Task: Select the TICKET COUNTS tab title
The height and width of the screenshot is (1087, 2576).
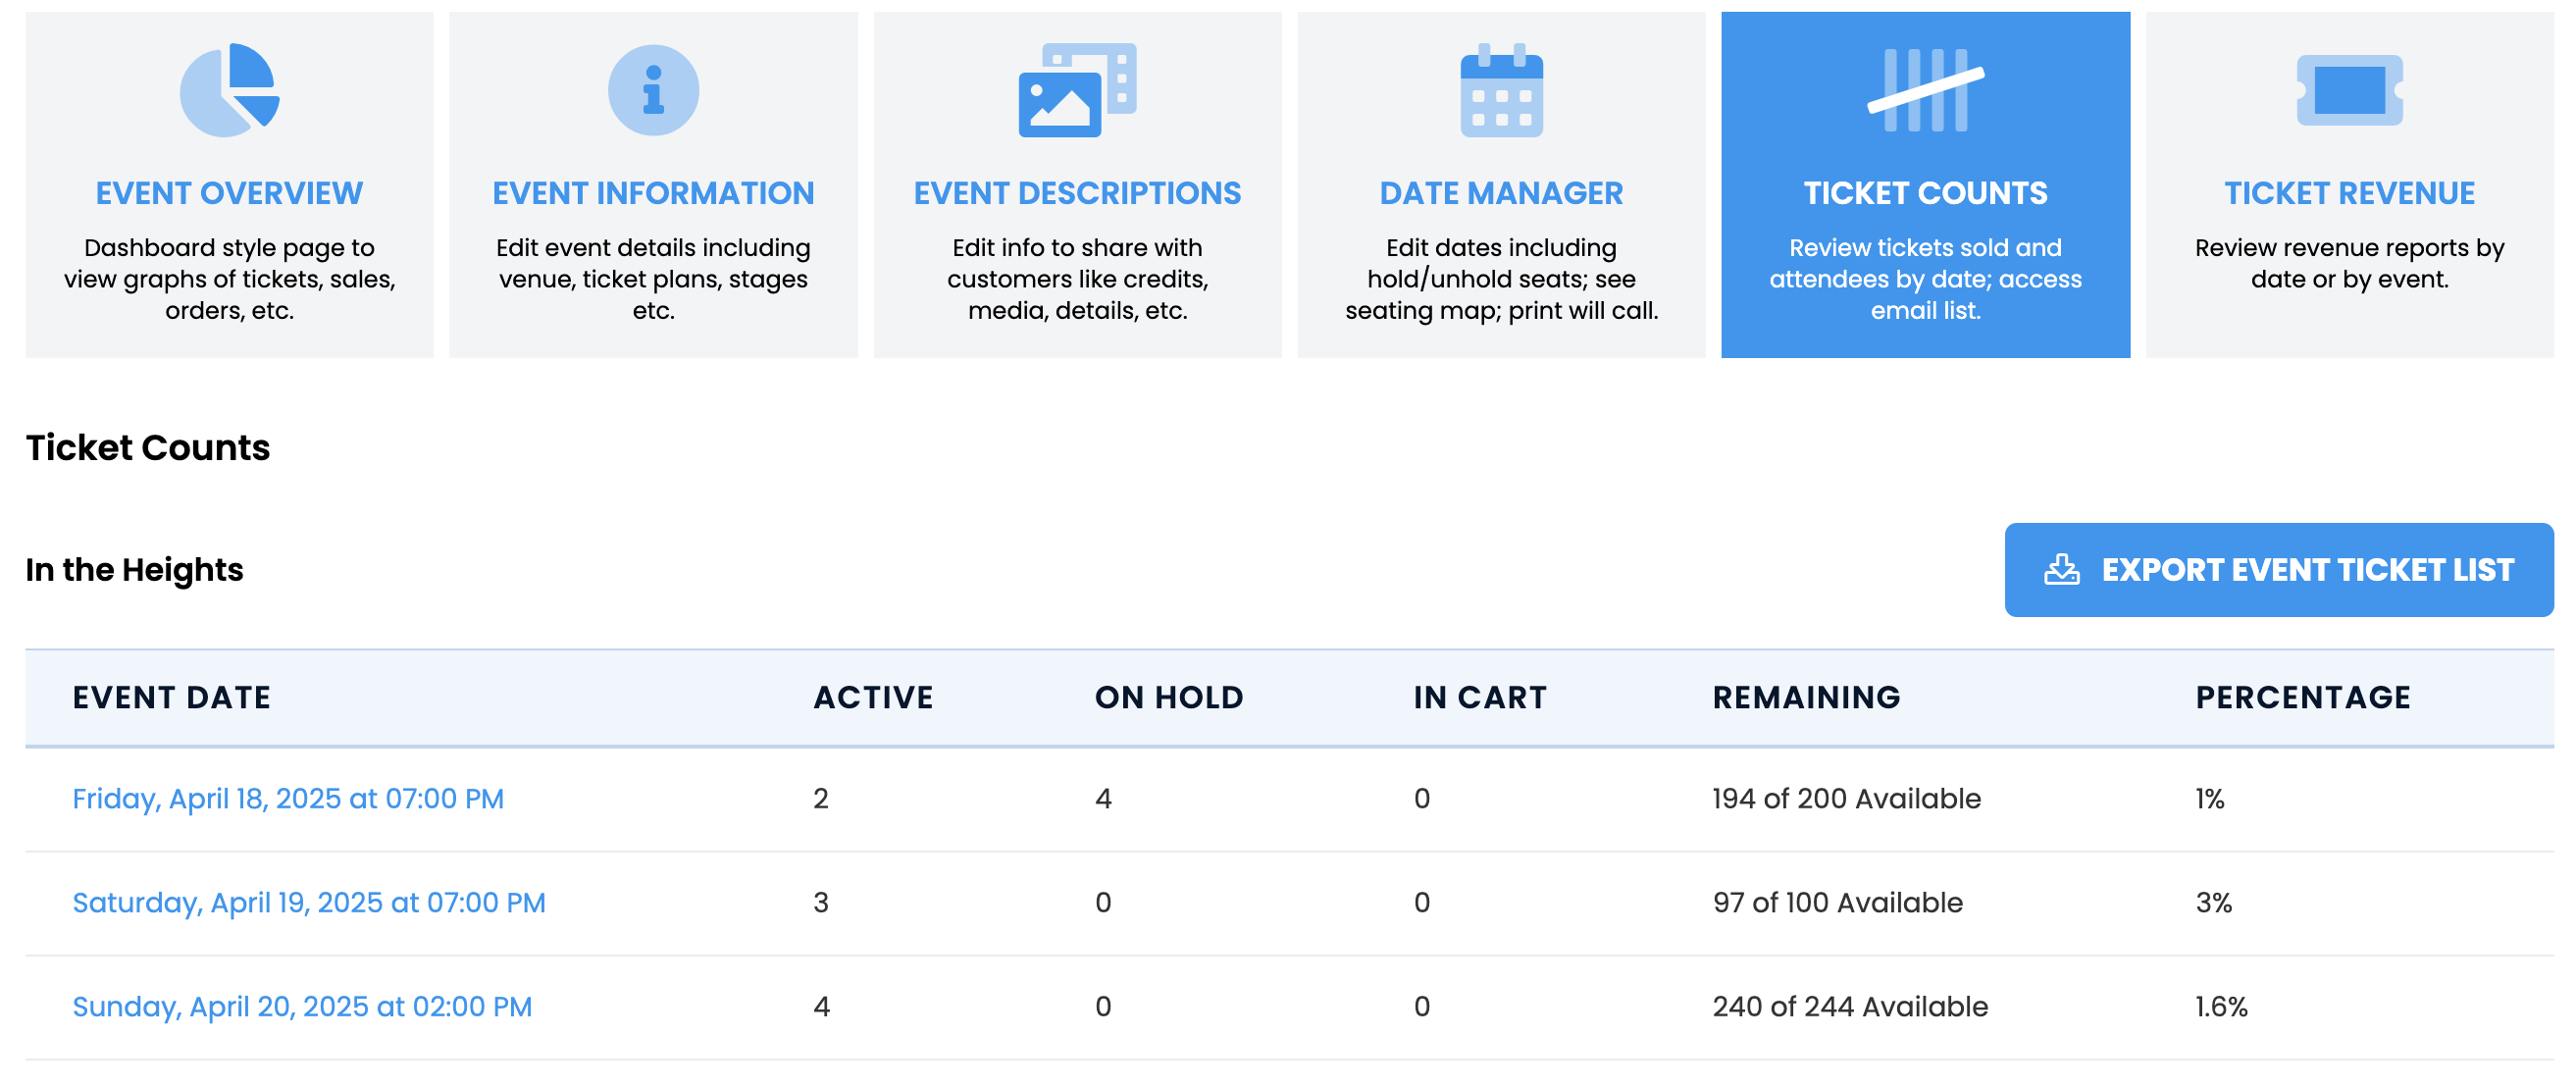Action: pos(1925,193)
